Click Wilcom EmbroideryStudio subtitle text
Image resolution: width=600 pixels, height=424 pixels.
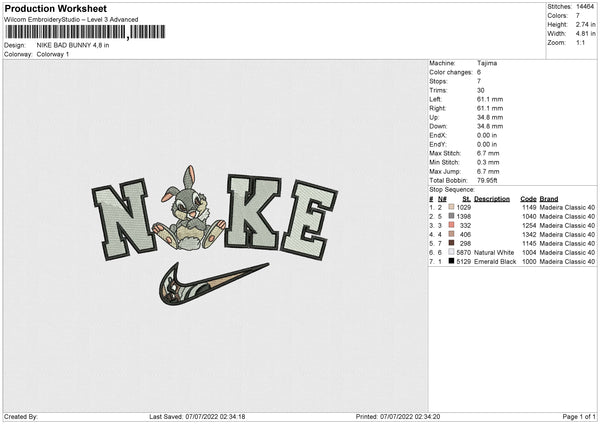pos(71,20)
